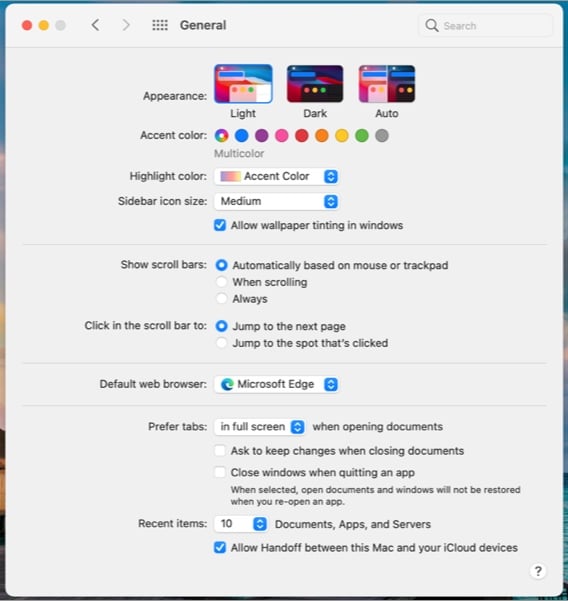
Task: Pick the graphite gray accent color
Action: coord(382,135)
